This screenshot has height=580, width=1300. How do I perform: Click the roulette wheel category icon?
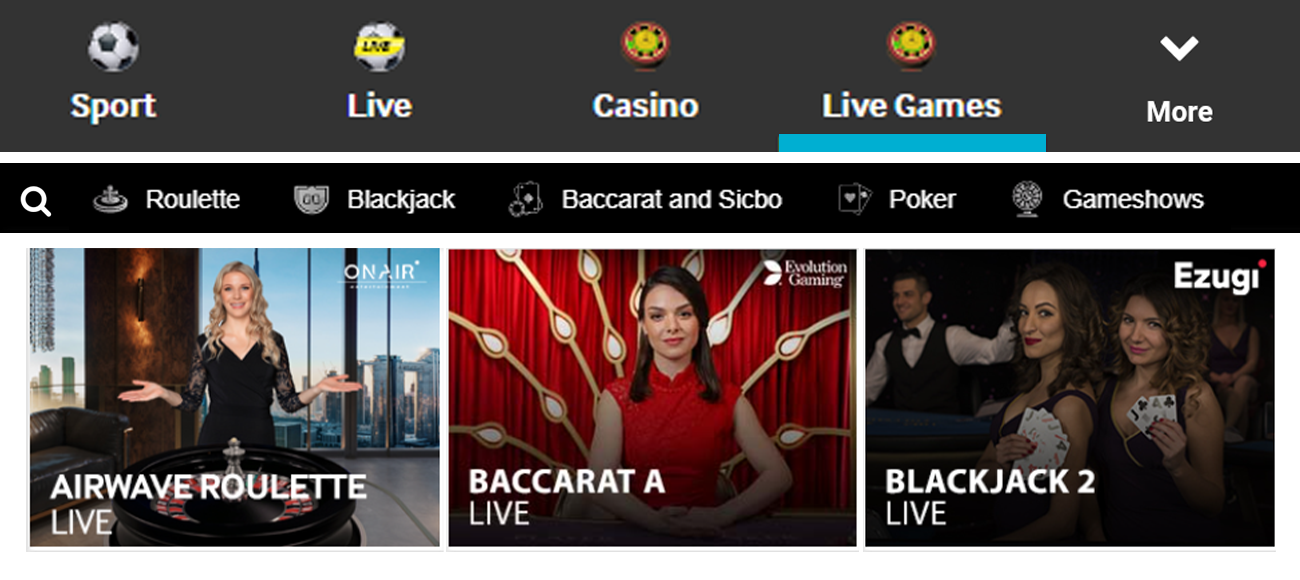(x=110, y=200)
